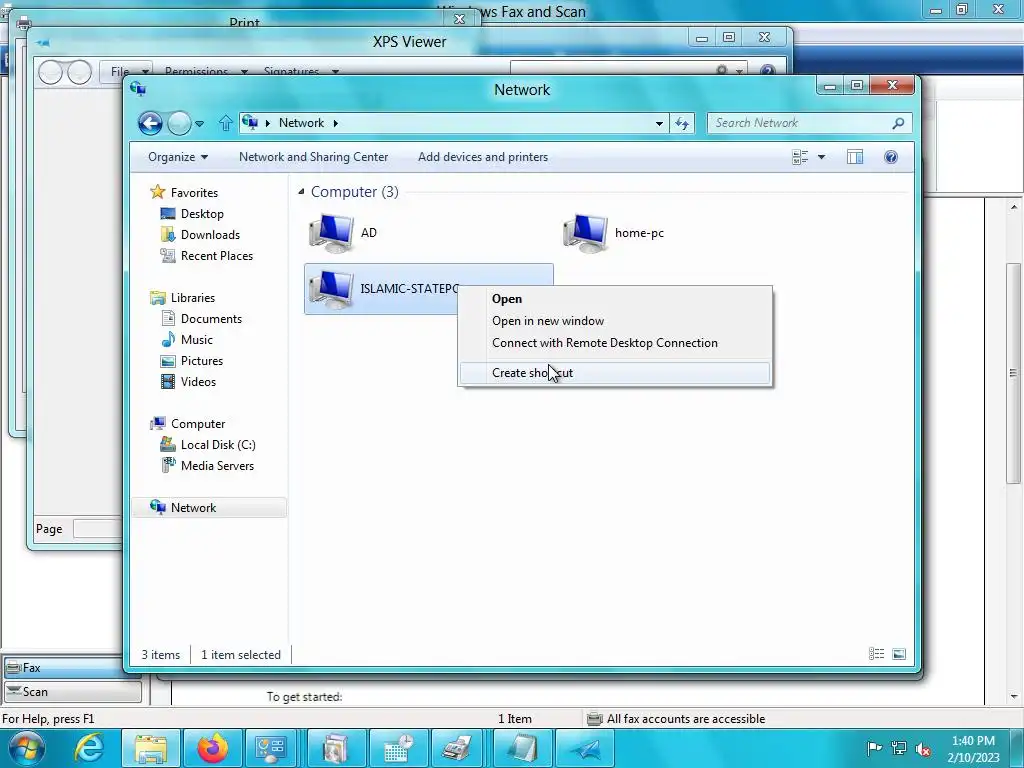Refresh the Network folder view
The height and width of the screenshot is (768, 1024).
pos(682,123)
